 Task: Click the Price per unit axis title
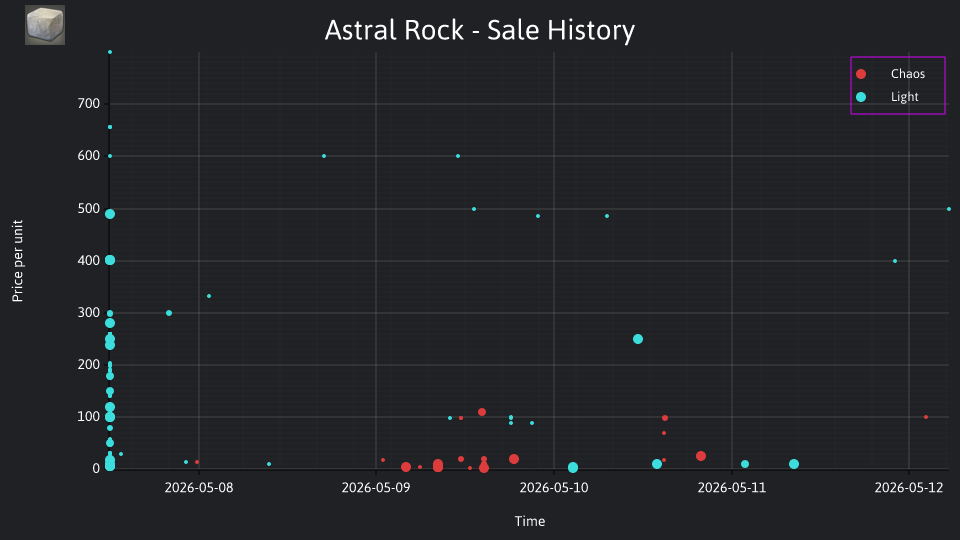click(18, 261)
